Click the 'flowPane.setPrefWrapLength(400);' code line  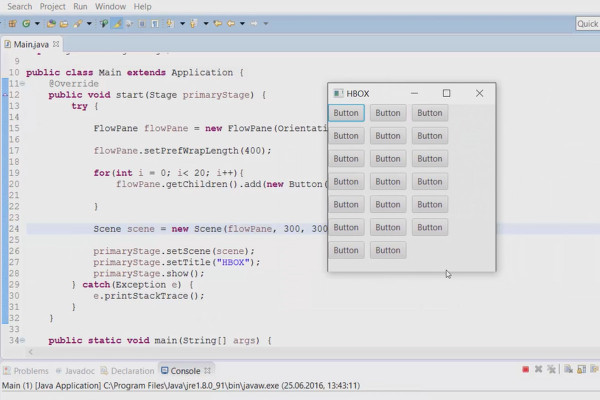(x=183, y=150)
